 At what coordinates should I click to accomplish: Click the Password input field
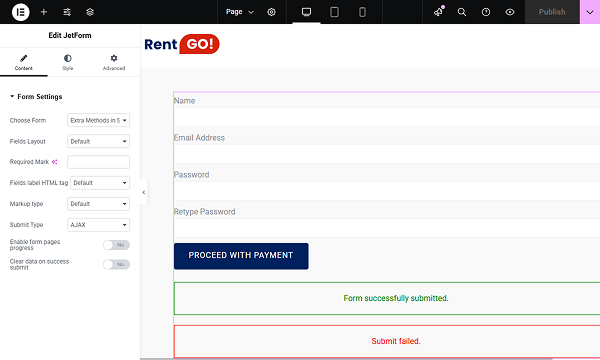(386, 191)
